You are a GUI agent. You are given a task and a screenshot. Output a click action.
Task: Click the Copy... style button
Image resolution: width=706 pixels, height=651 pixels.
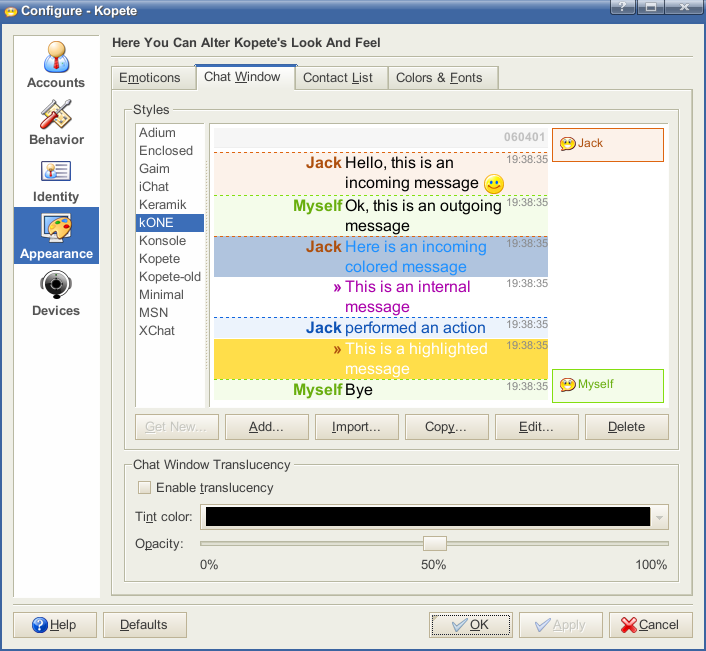tap(447, 427)
